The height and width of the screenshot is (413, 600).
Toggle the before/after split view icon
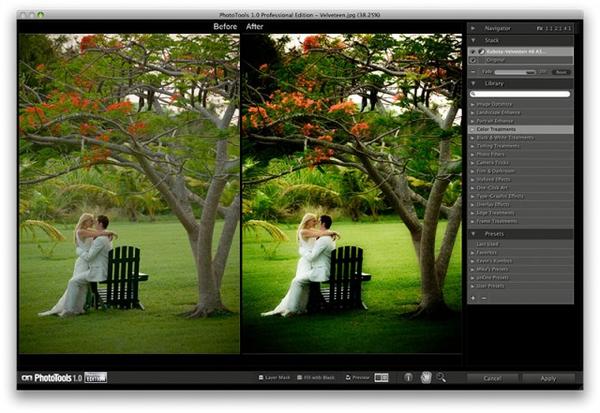coord(381,378)
